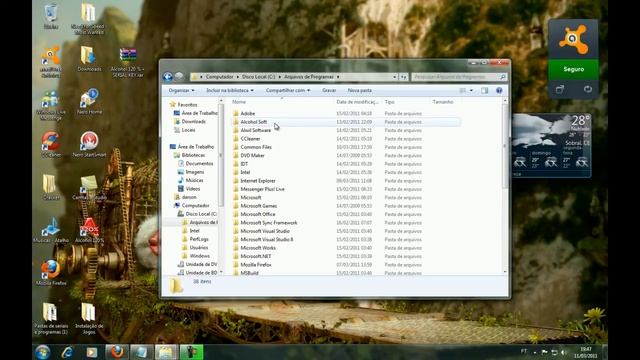Click the avast gadget logo
The height and width of the screenshot is (360, 640).
coord(573,39)
